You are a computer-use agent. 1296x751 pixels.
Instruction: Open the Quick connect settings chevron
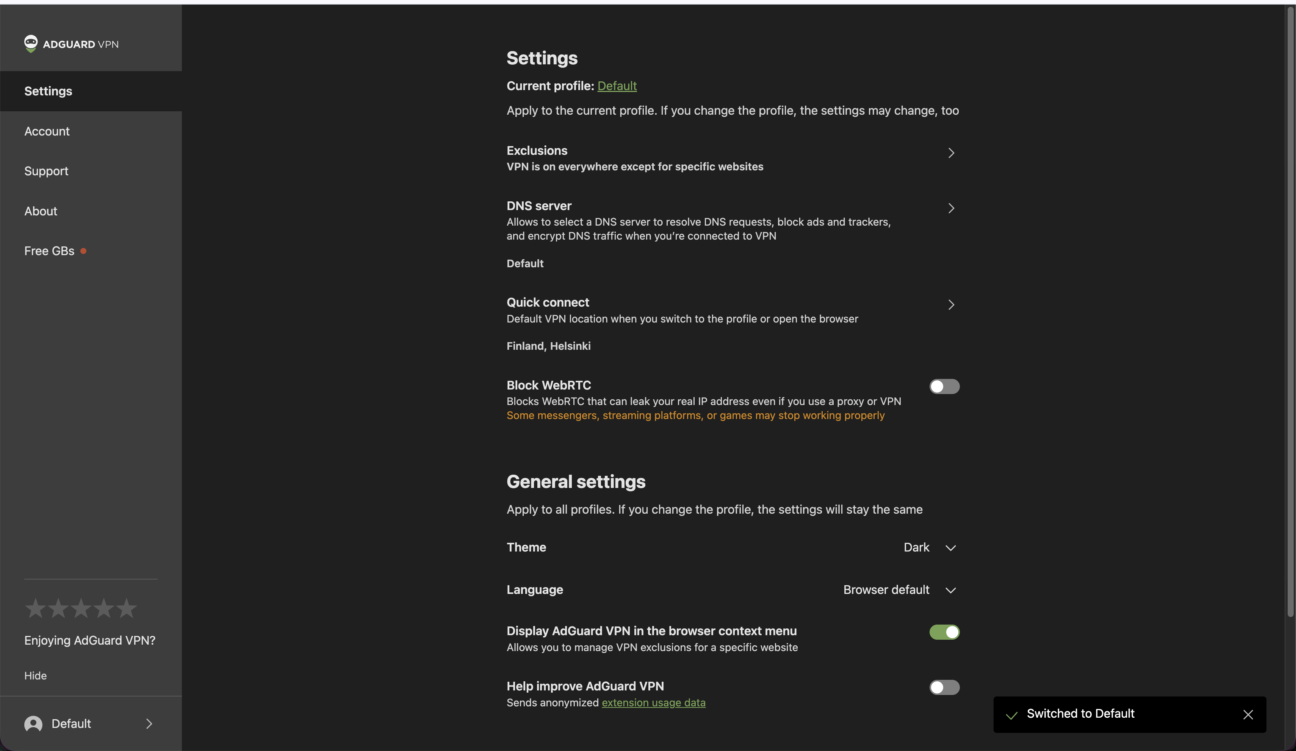(951, 305)
